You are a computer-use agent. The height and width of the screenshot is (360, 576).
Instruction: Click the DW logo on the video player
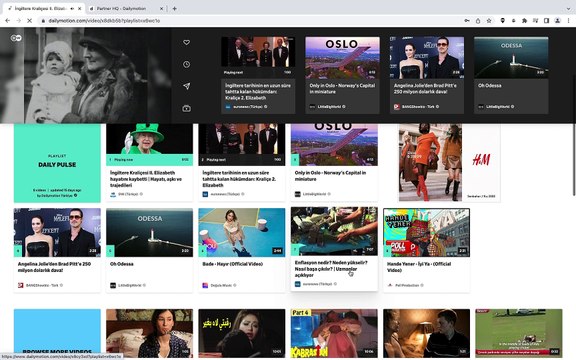tap(16, 38)
